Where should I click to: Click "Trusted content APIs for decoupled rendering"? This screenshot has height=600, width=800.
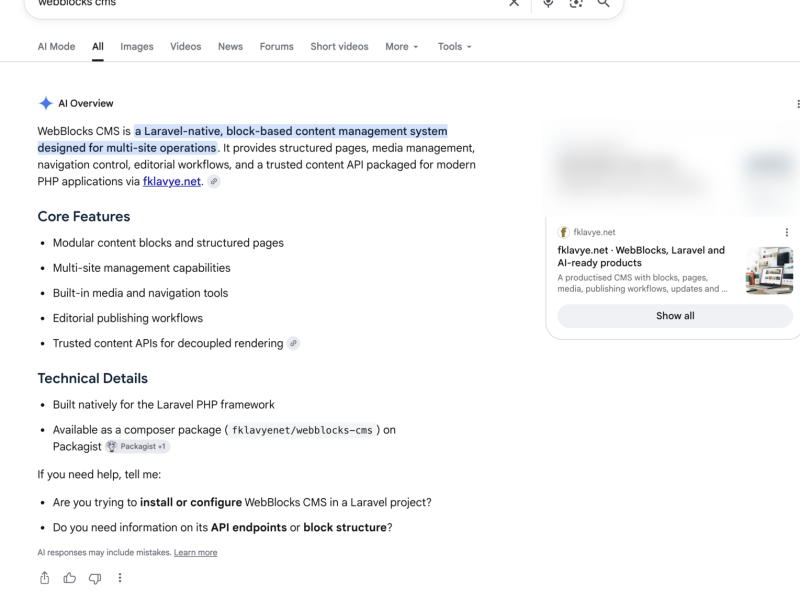coord(168,343)
